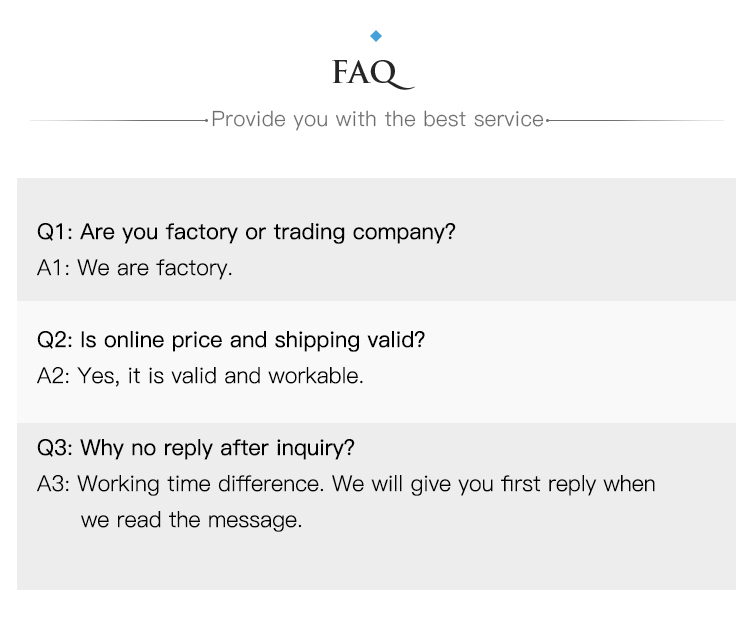Select question Q2 about online price and shipping
The image size is (750, 619).
coord(231,340)
